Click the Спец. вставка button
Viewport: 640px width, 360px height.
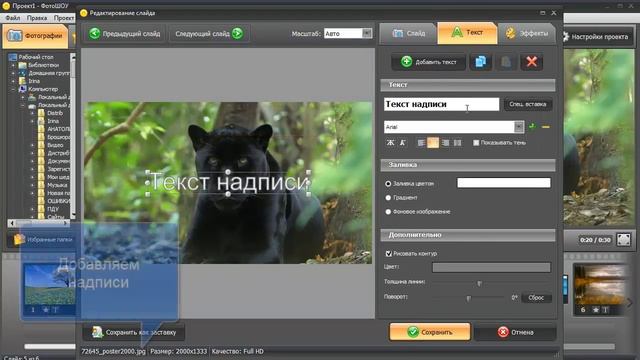pos(528,104)
